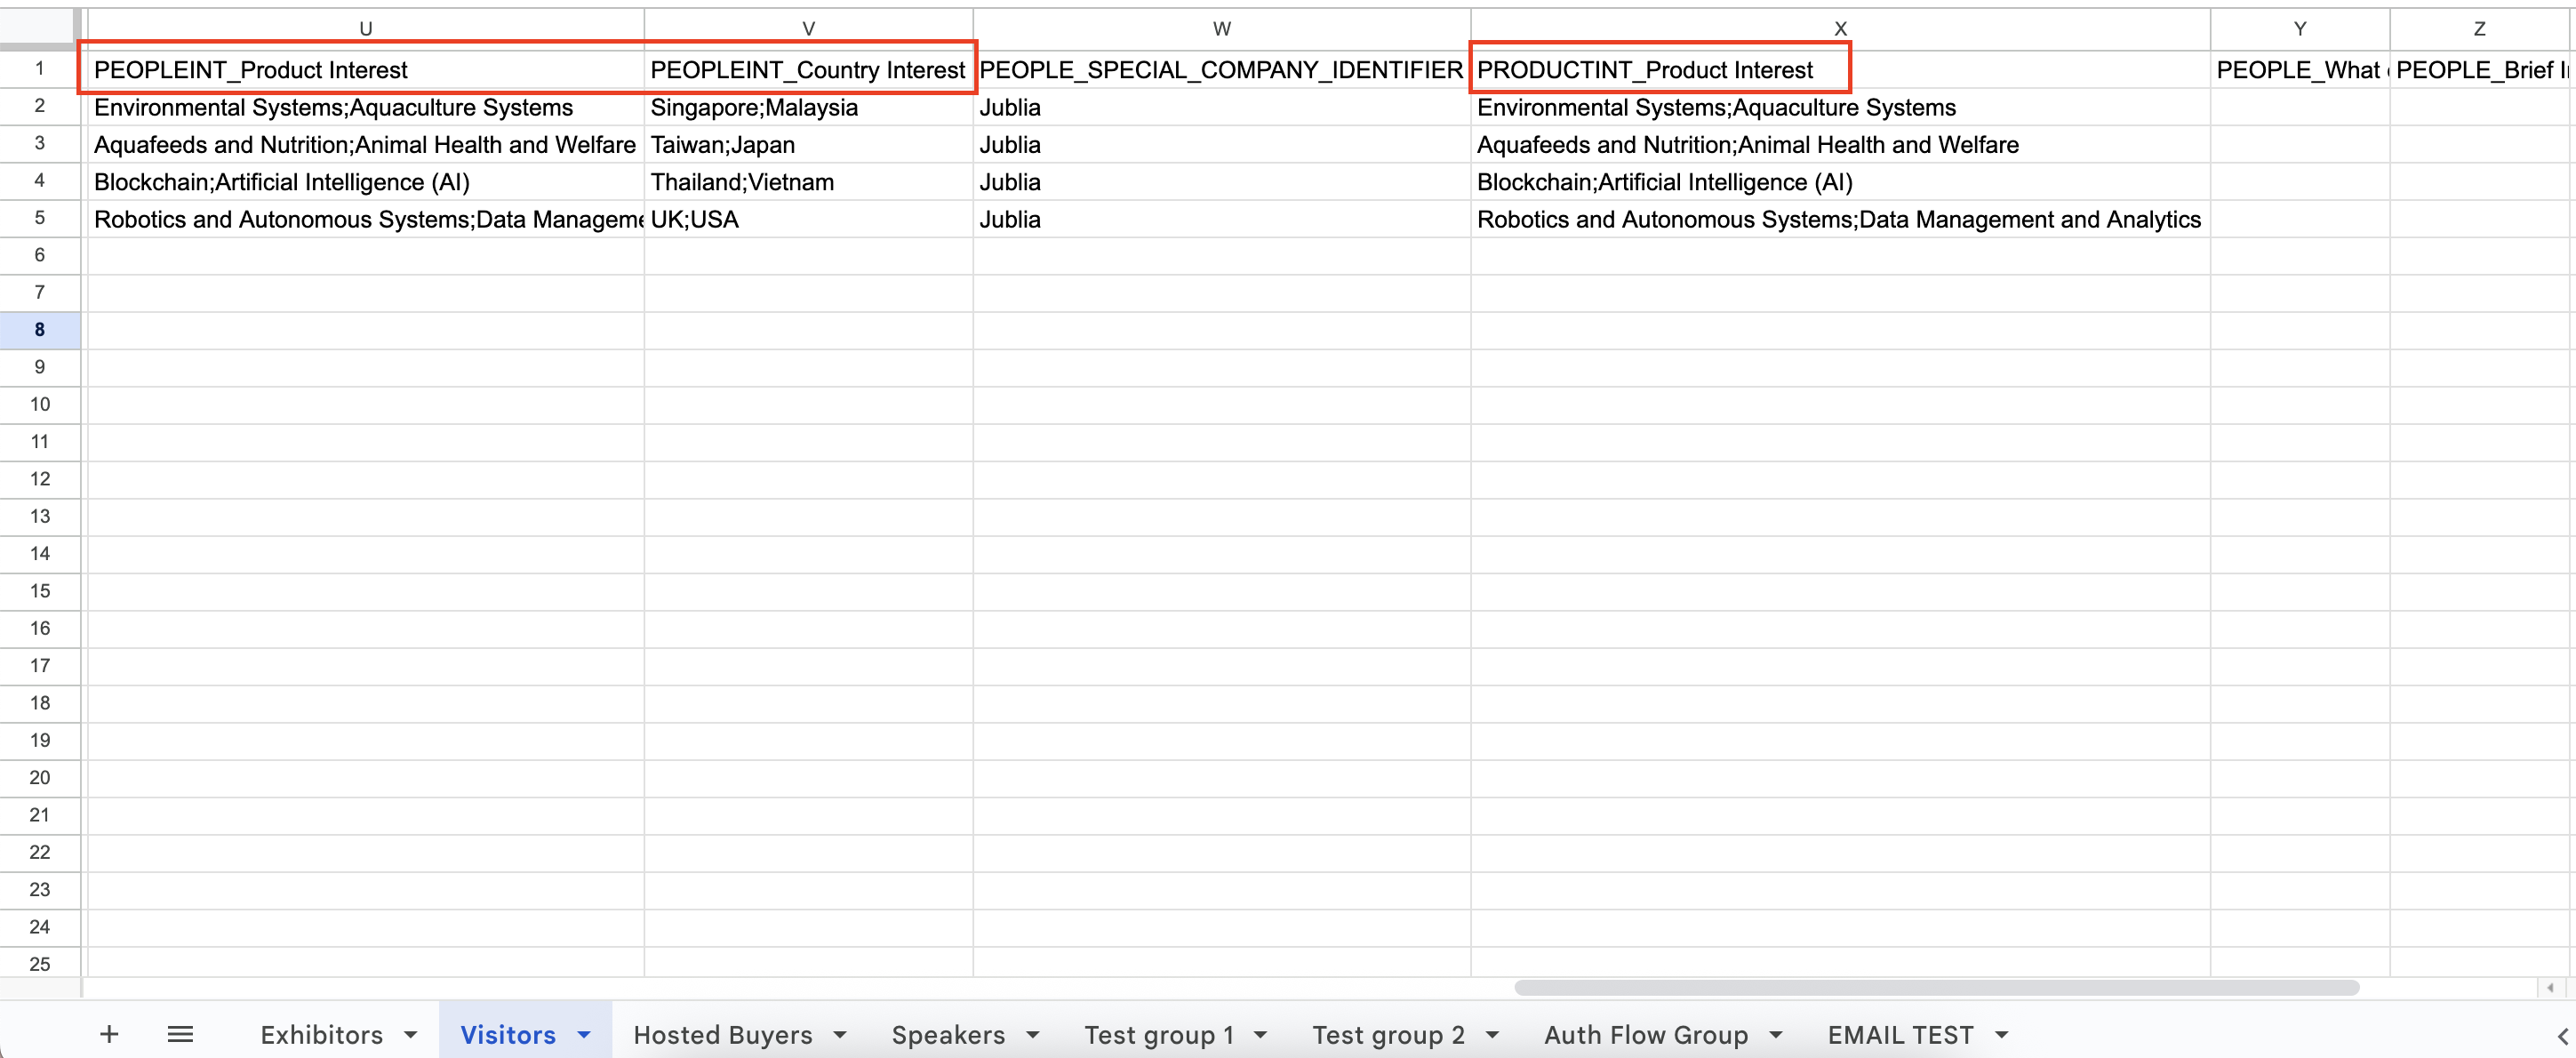2576x1058 pixels.
Task: Select PEOPLEINT_Country Interest header cell
Action: click(x=807, y=70)
